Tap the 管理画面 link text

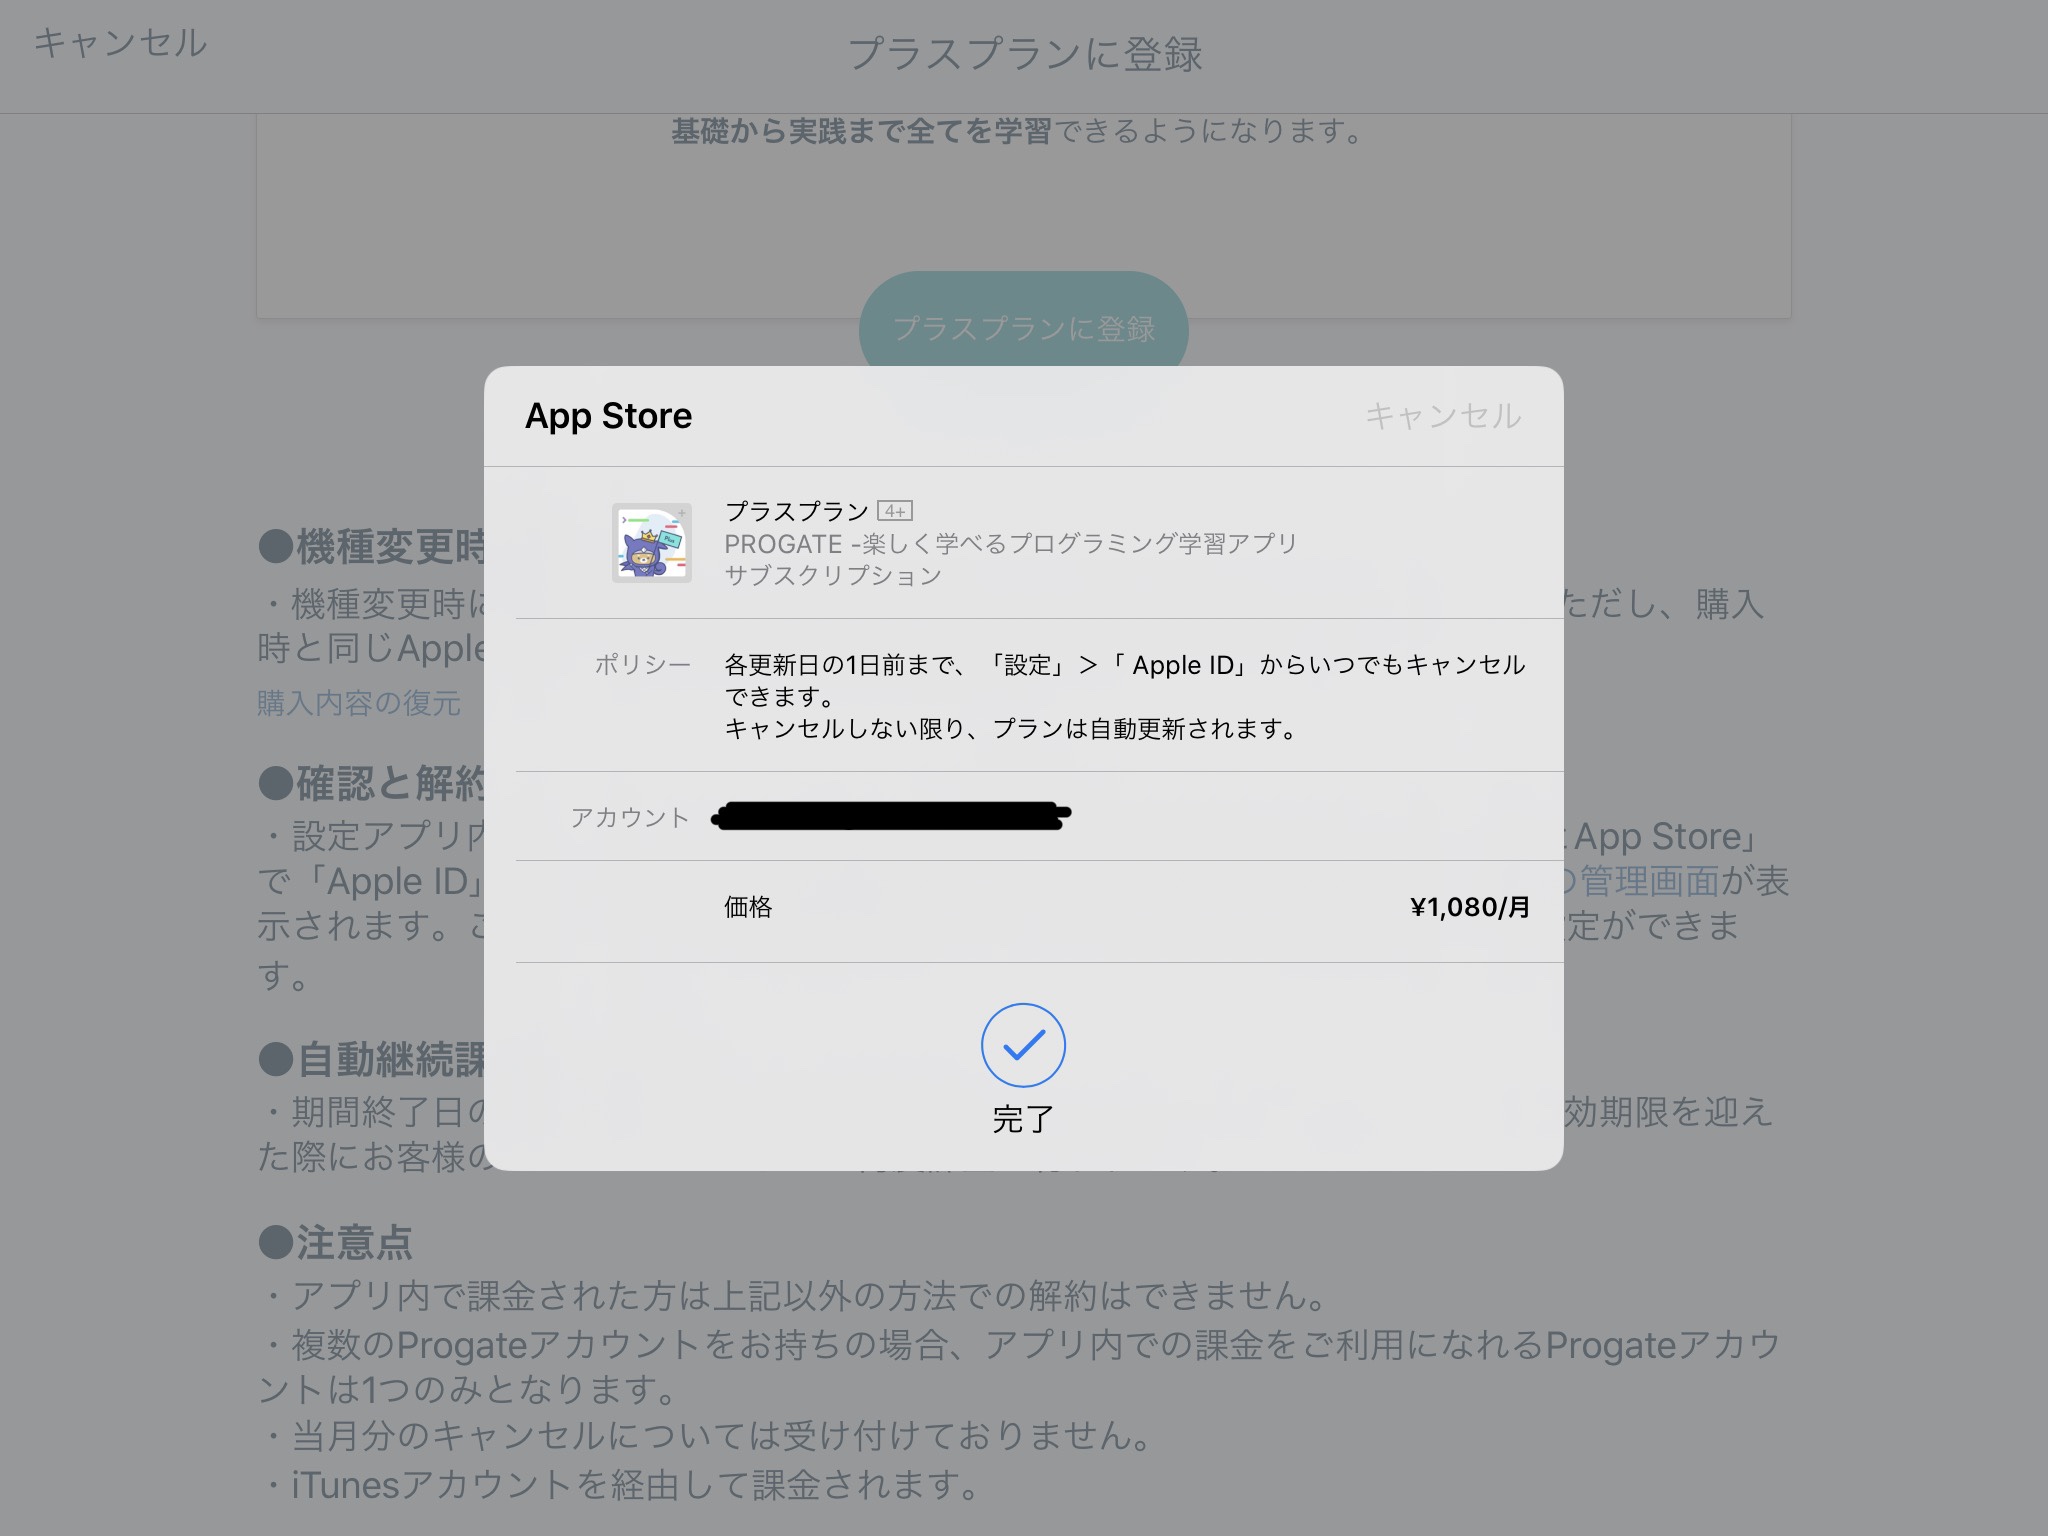tap(1649, 881)
